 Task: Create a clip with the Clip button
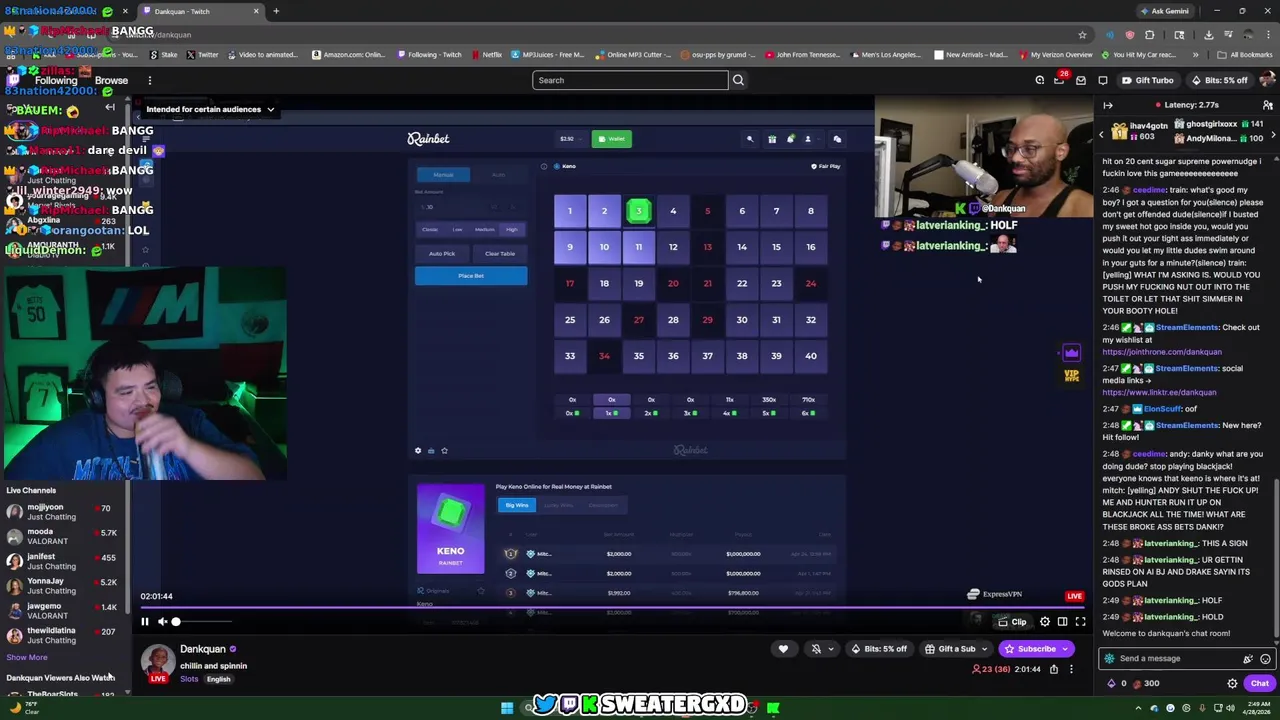point(1012,622)
